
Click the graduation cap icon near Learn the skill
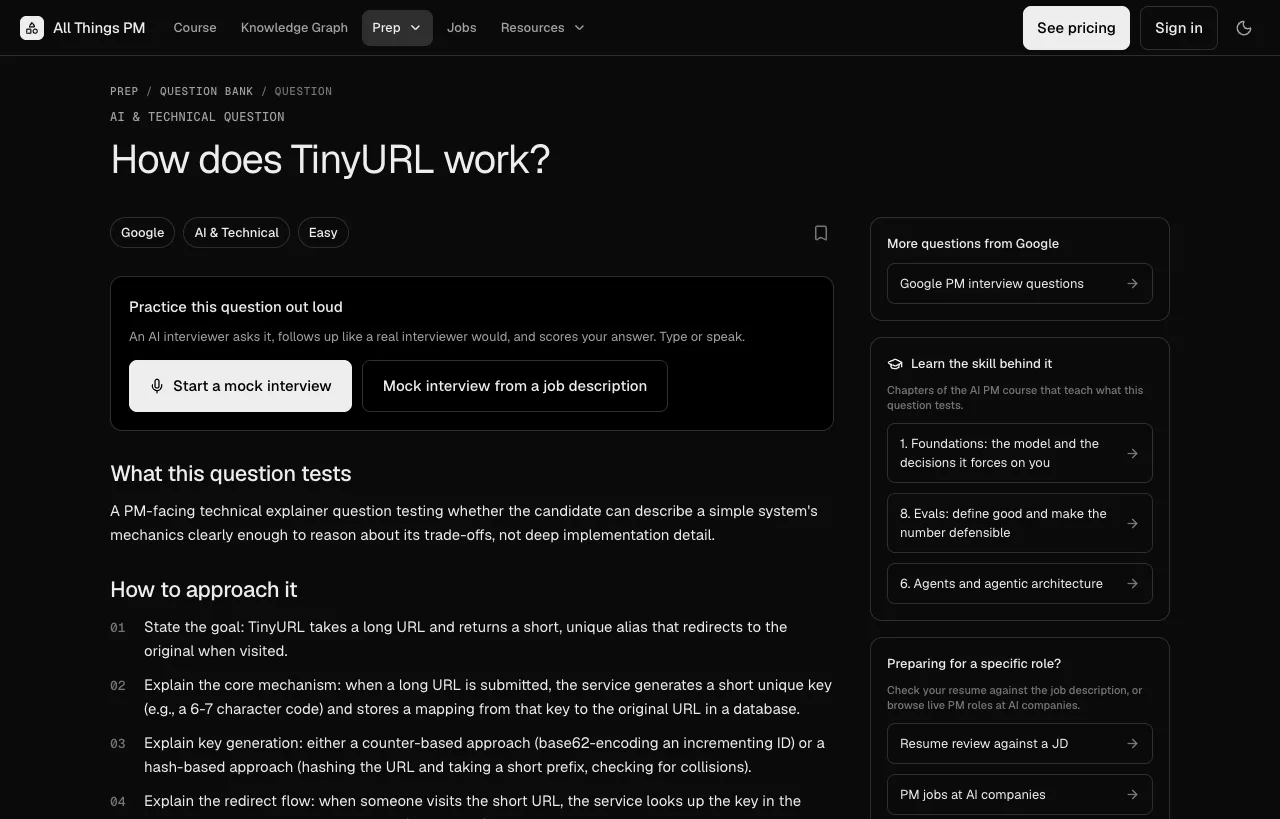(895, 364)
